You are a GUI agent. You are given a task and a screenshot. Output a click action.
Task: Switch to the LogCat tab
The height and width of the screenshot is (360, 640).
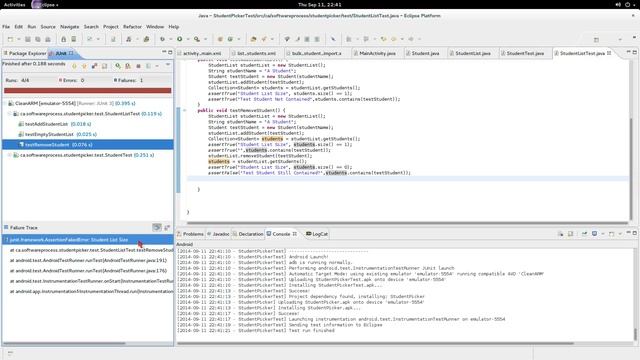click(317, 234)
